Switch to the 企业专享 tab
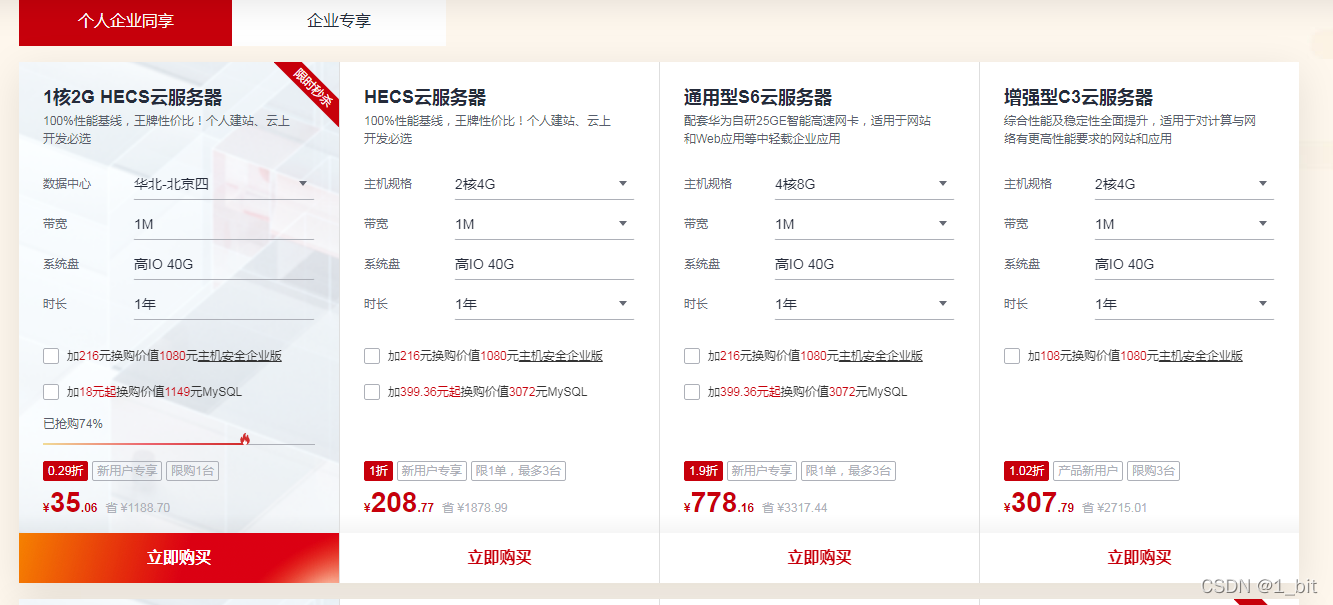1333x605 pixels. pyautogui.click(x=339, y=20)
